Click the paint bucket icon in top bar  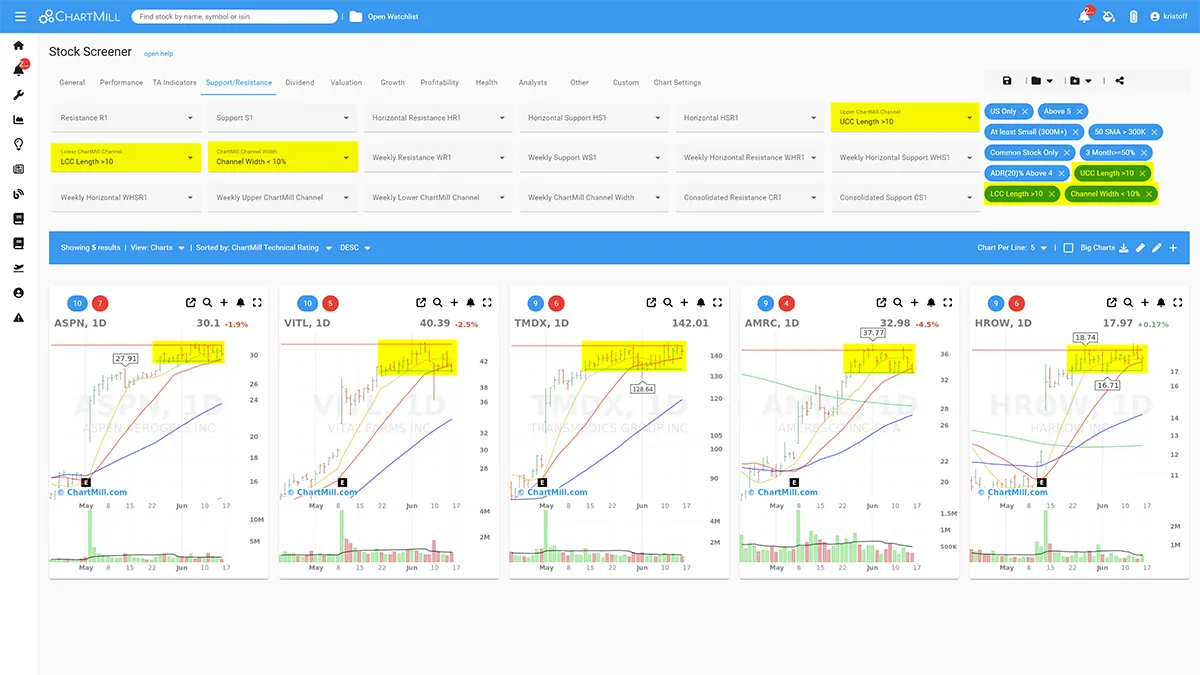[1109, 16]
